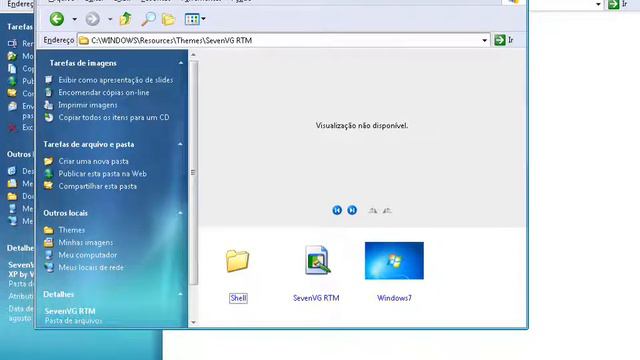Screen dimensions: 640x360
Task: Open the Back button history dropdown
Action: (x=74, y=19)
